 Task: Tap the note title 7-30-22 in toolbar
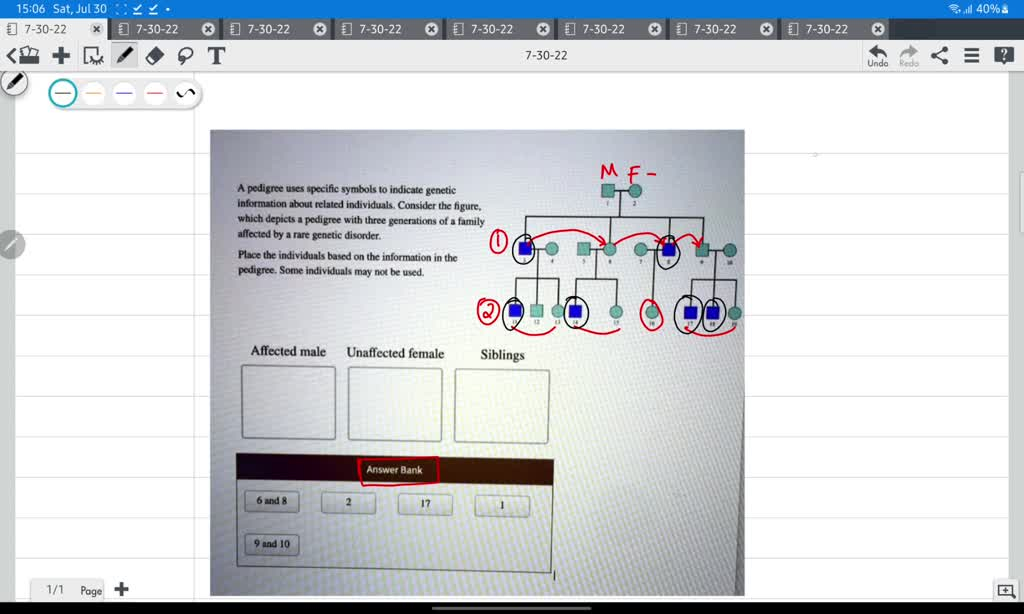[x=546, y=56]
